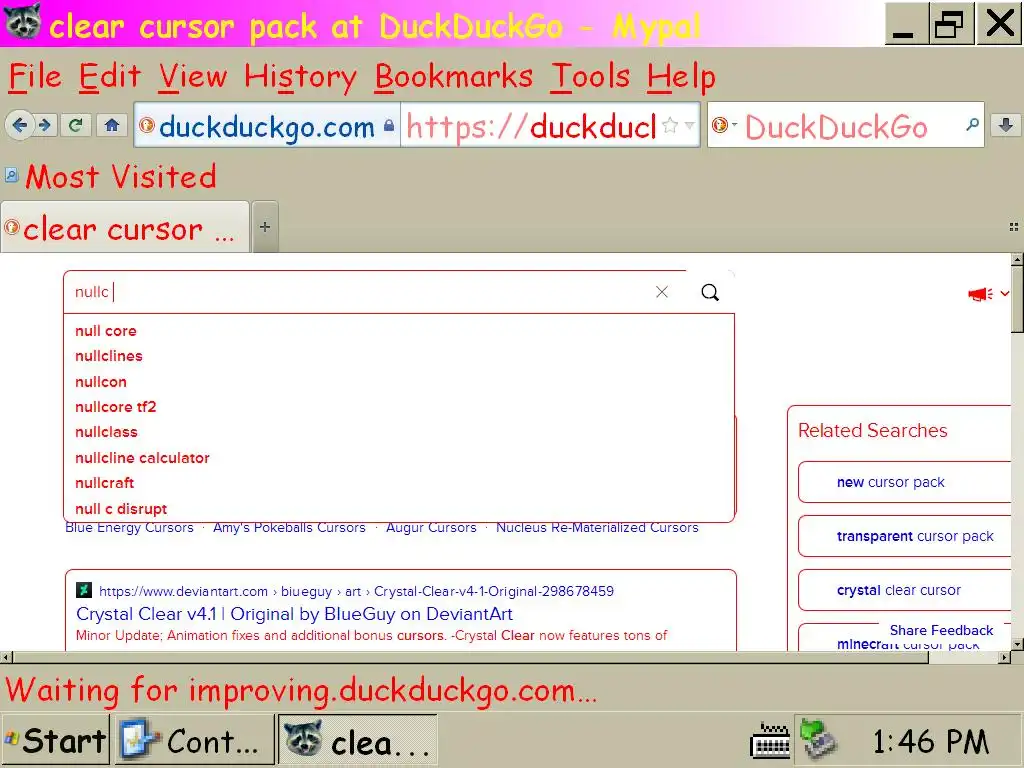Click the tab groups icon on the tab bar
Screen dimensions: 1024x768
point(1014,227)
